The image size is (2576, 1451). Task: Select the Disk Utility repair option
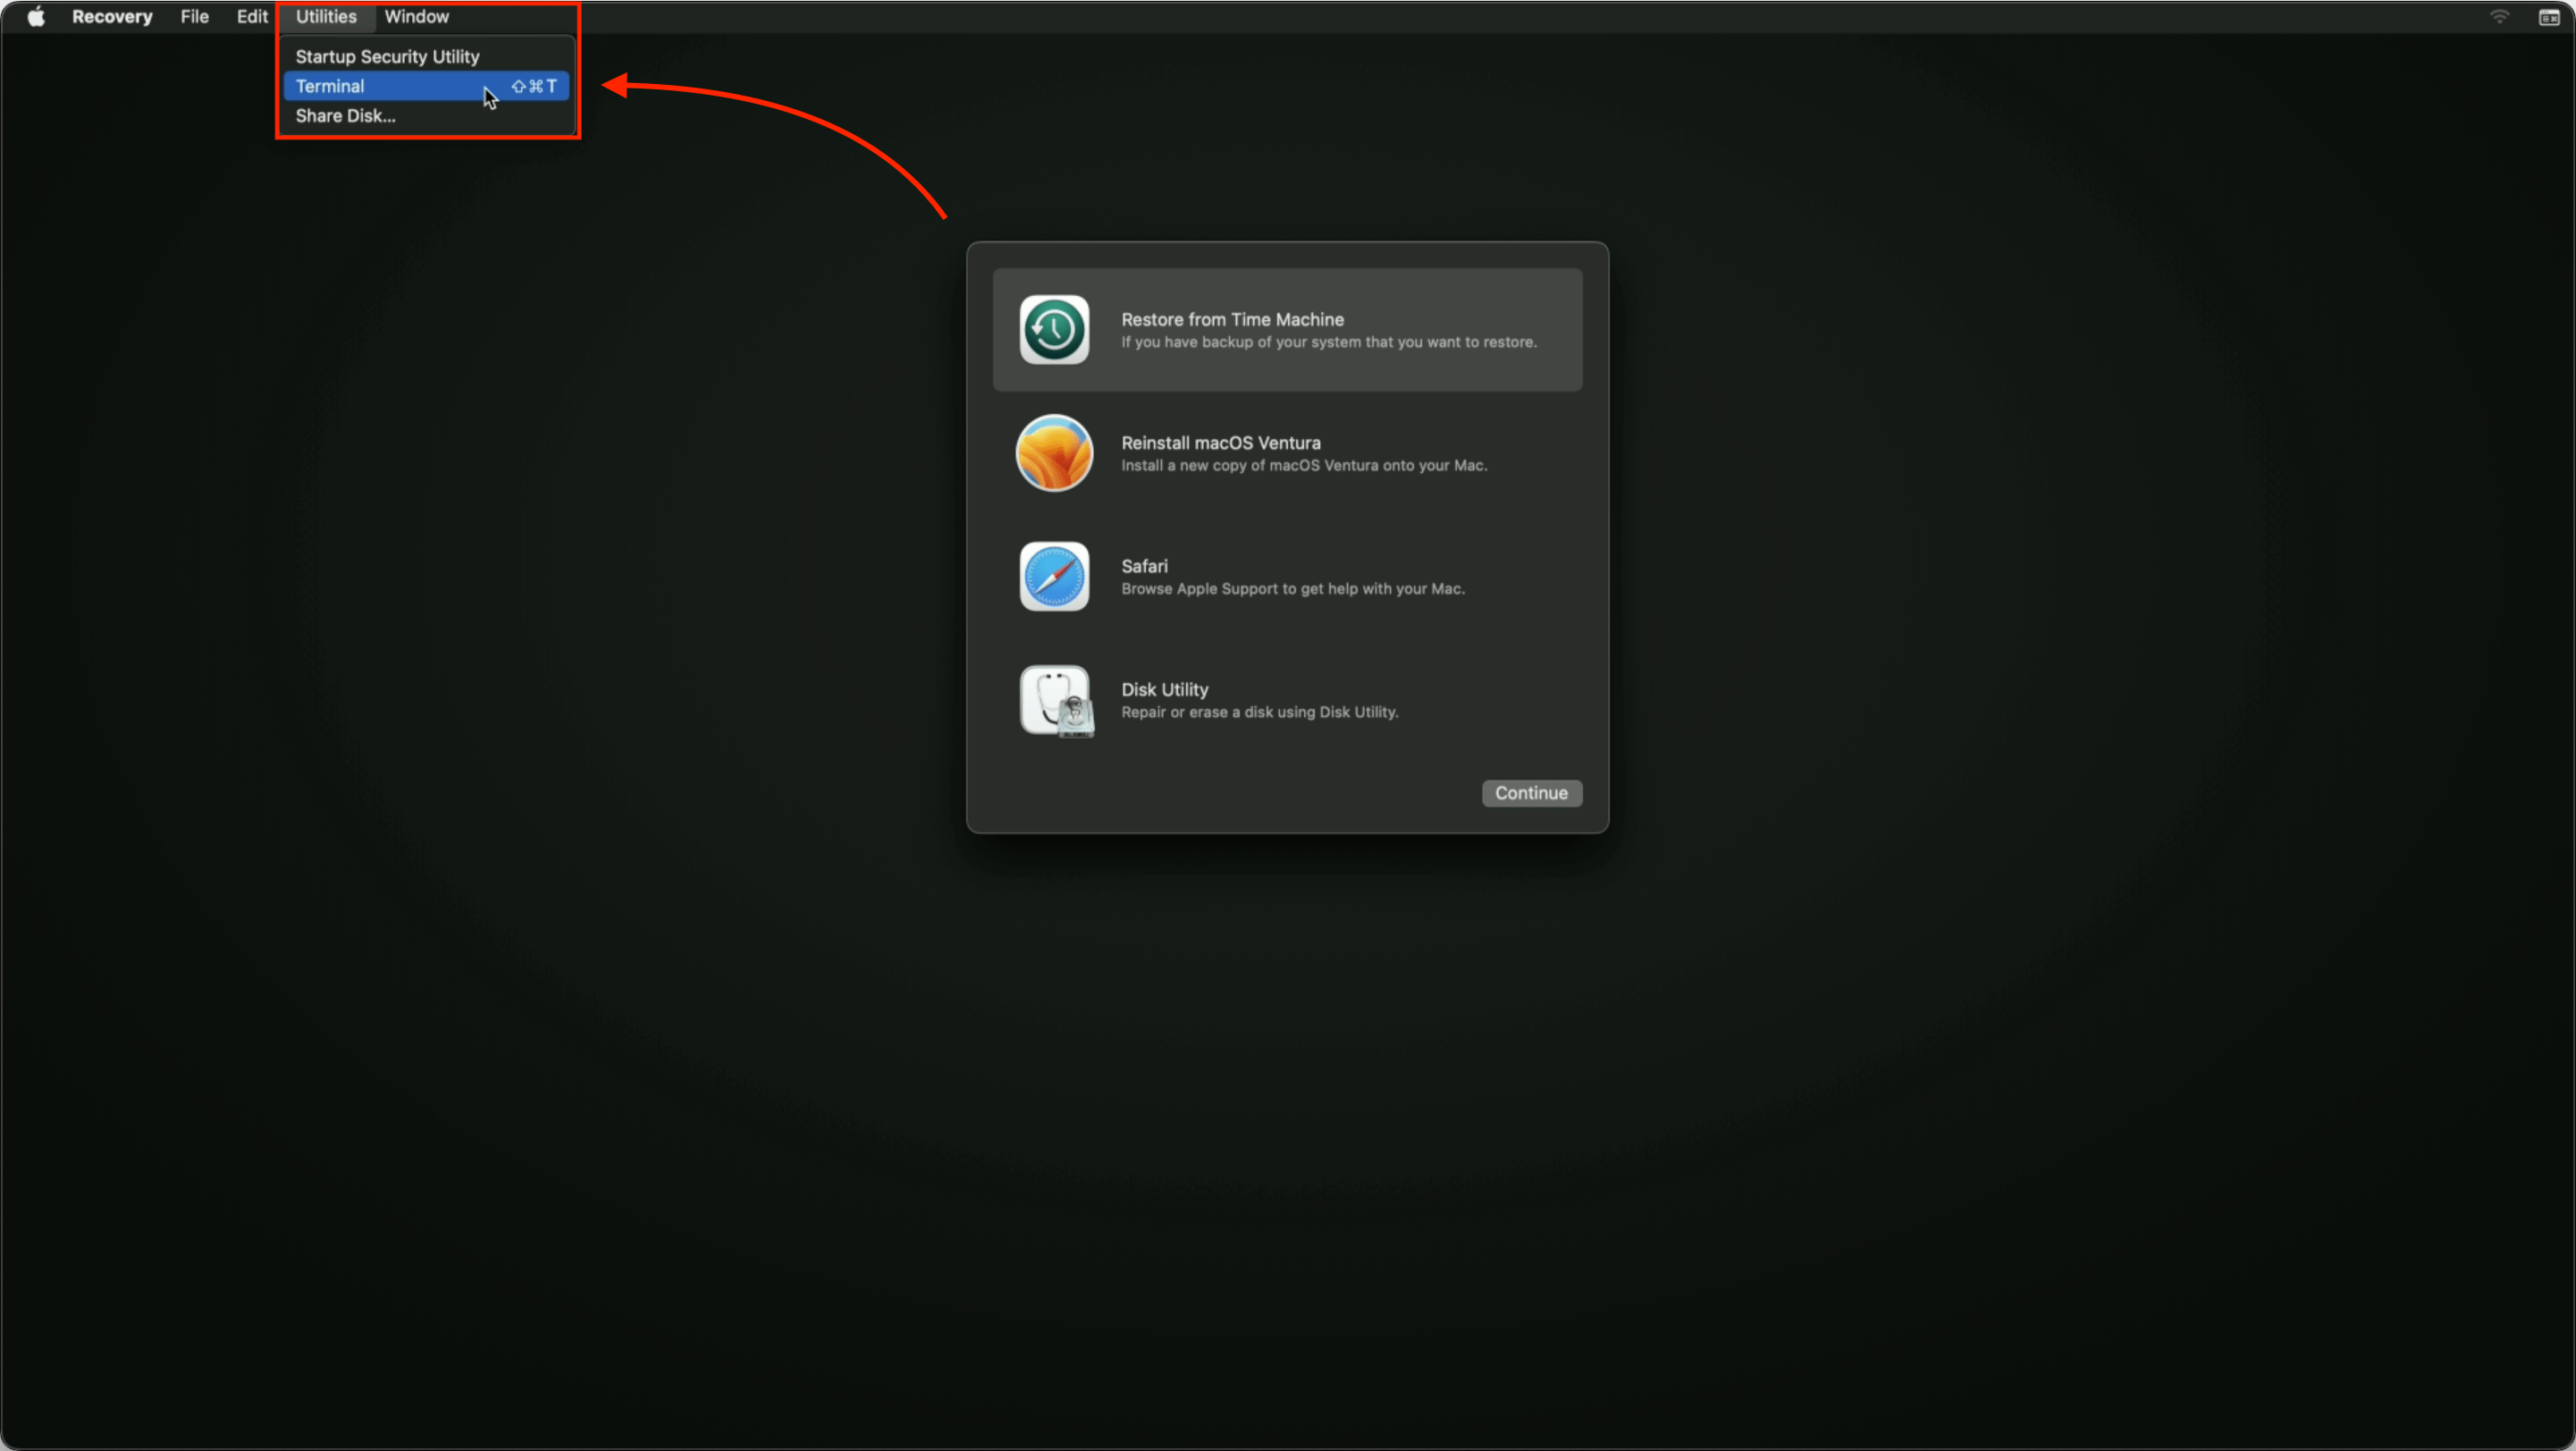pos(1288,700)
